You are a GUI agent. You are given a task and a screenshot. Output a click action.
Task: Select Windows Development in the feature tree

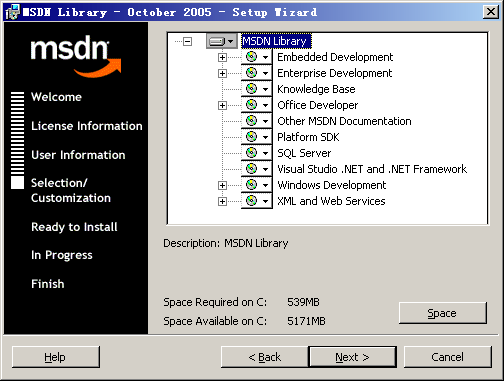(332, 185)
